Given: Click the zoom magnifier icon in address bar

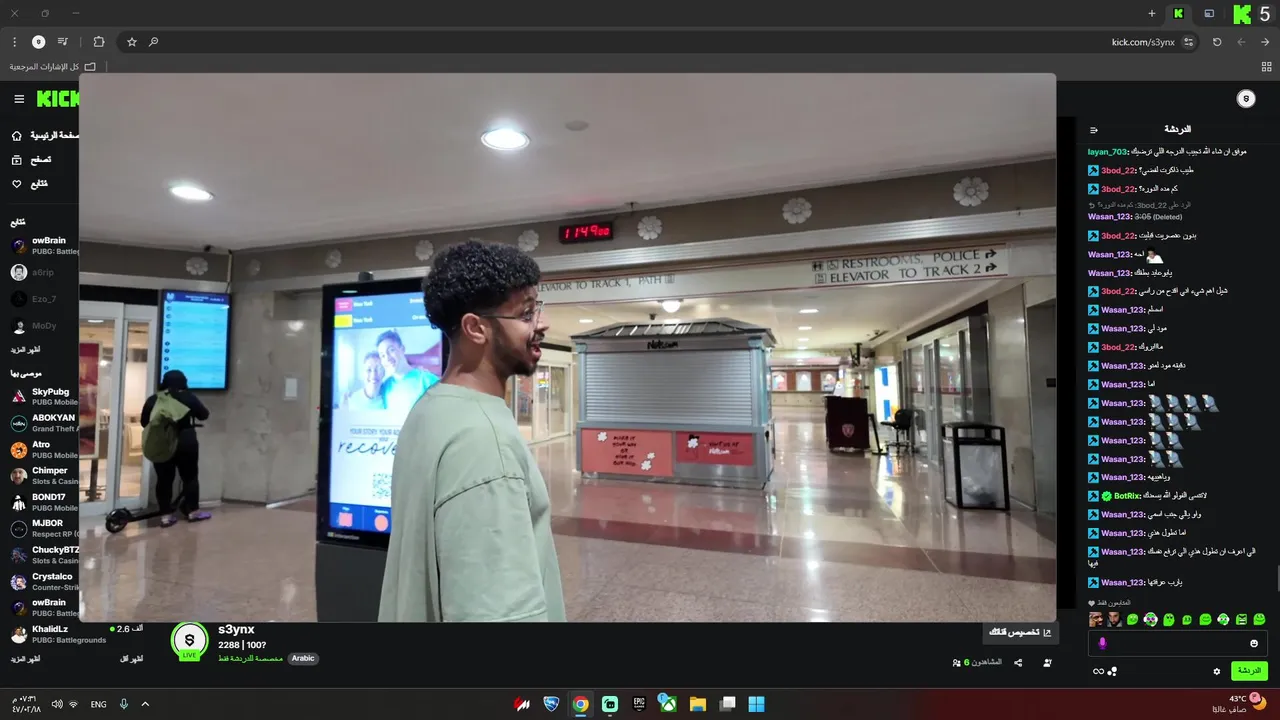Looking at the screenshot, I should coord(153,42).
